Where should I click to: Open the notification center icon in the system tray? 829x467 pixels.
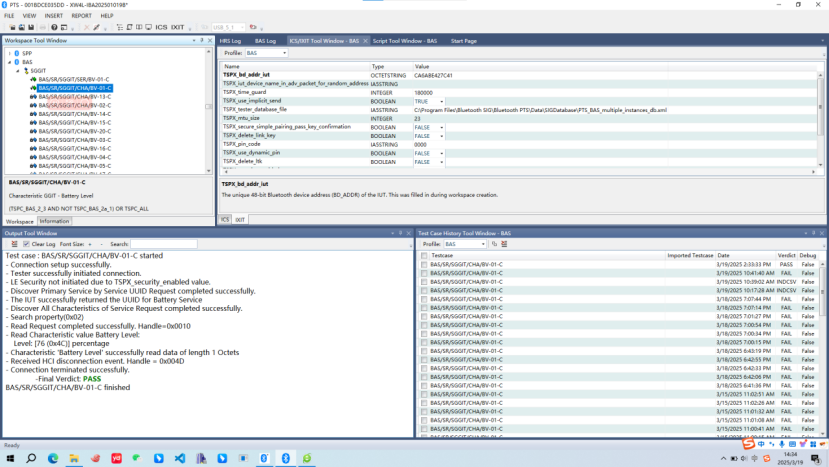(816, 459)
